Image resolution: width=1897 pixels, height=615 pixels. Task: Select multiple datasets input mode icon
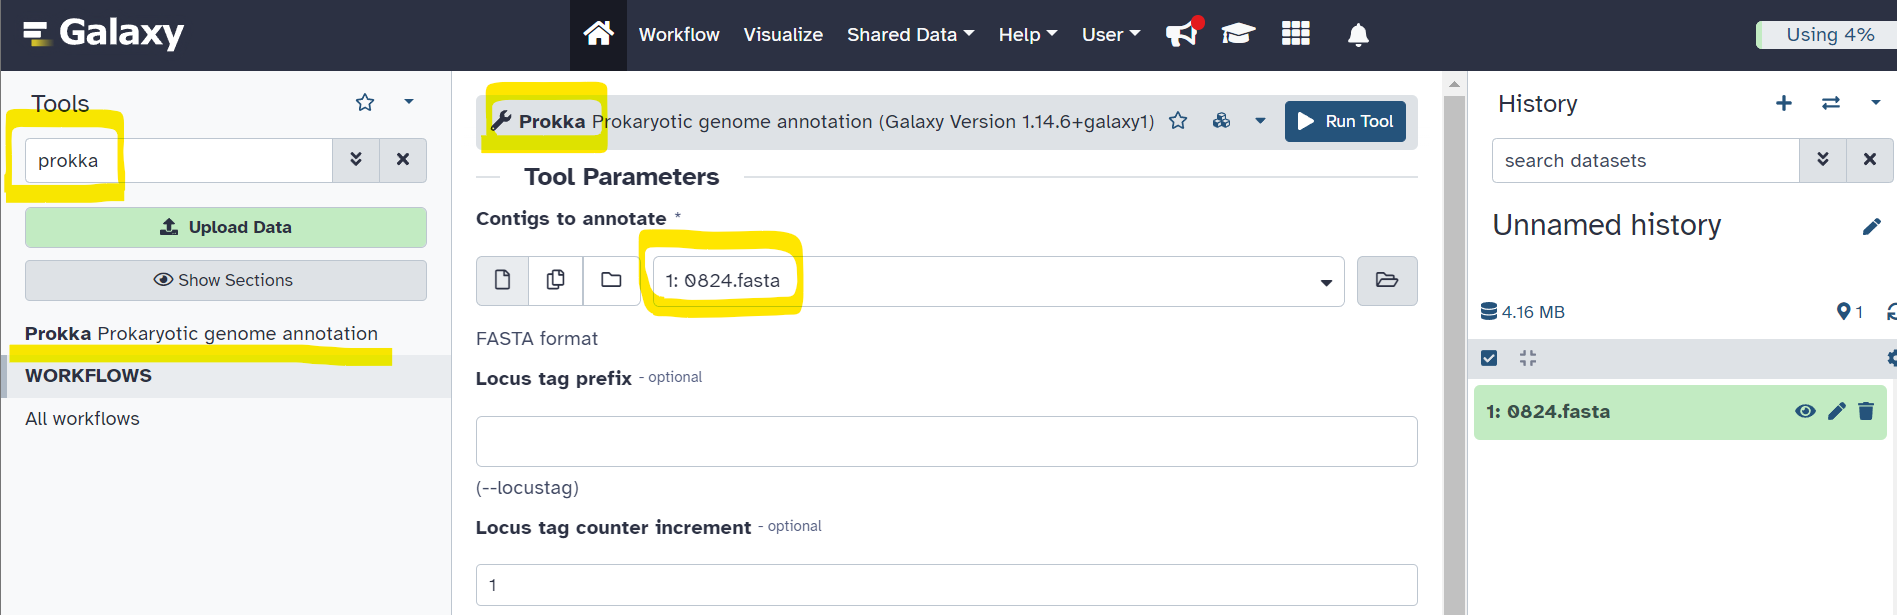coord(556,280)
